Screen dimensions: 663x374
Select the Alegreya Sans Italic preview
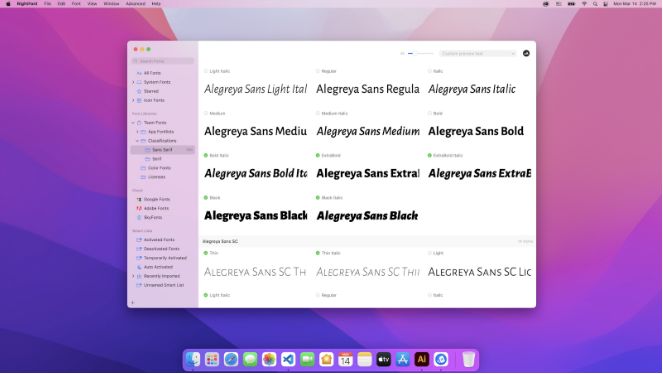(x=472, y=89)
